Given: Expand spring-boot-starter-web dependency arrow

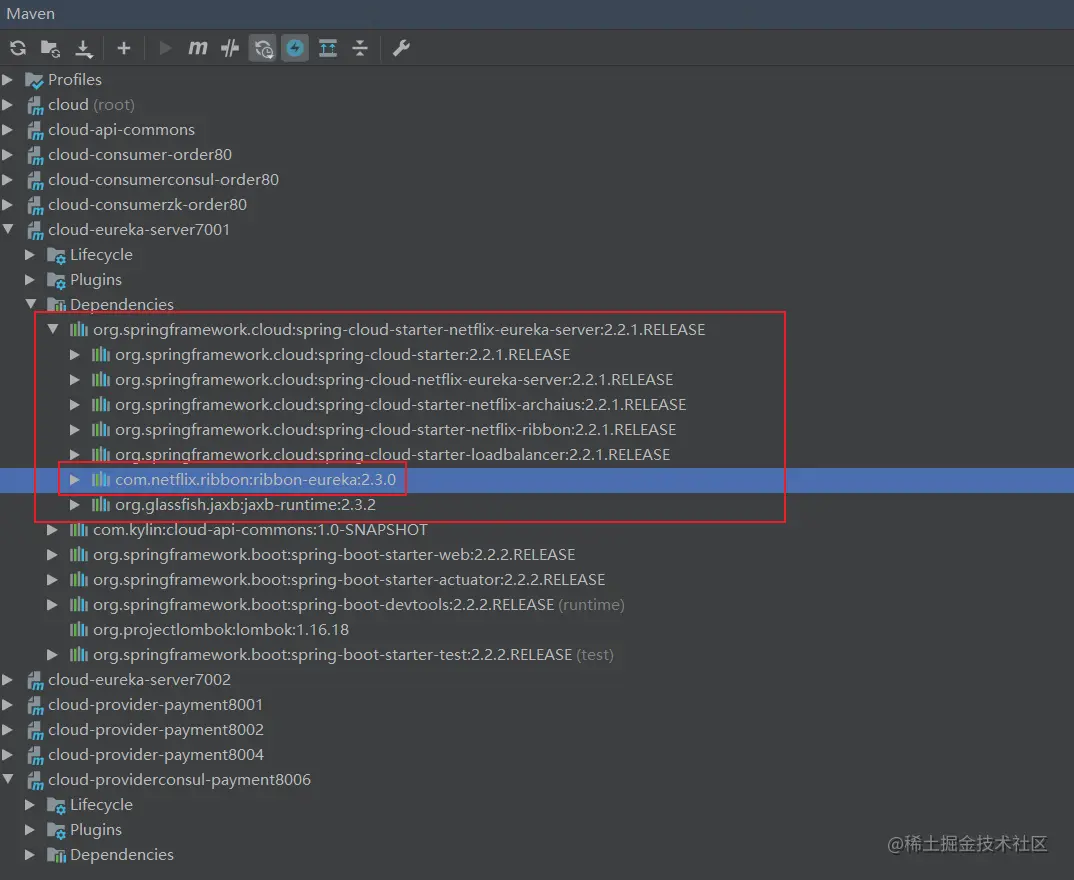Looking at the screenshot, I should click(52, 555).
